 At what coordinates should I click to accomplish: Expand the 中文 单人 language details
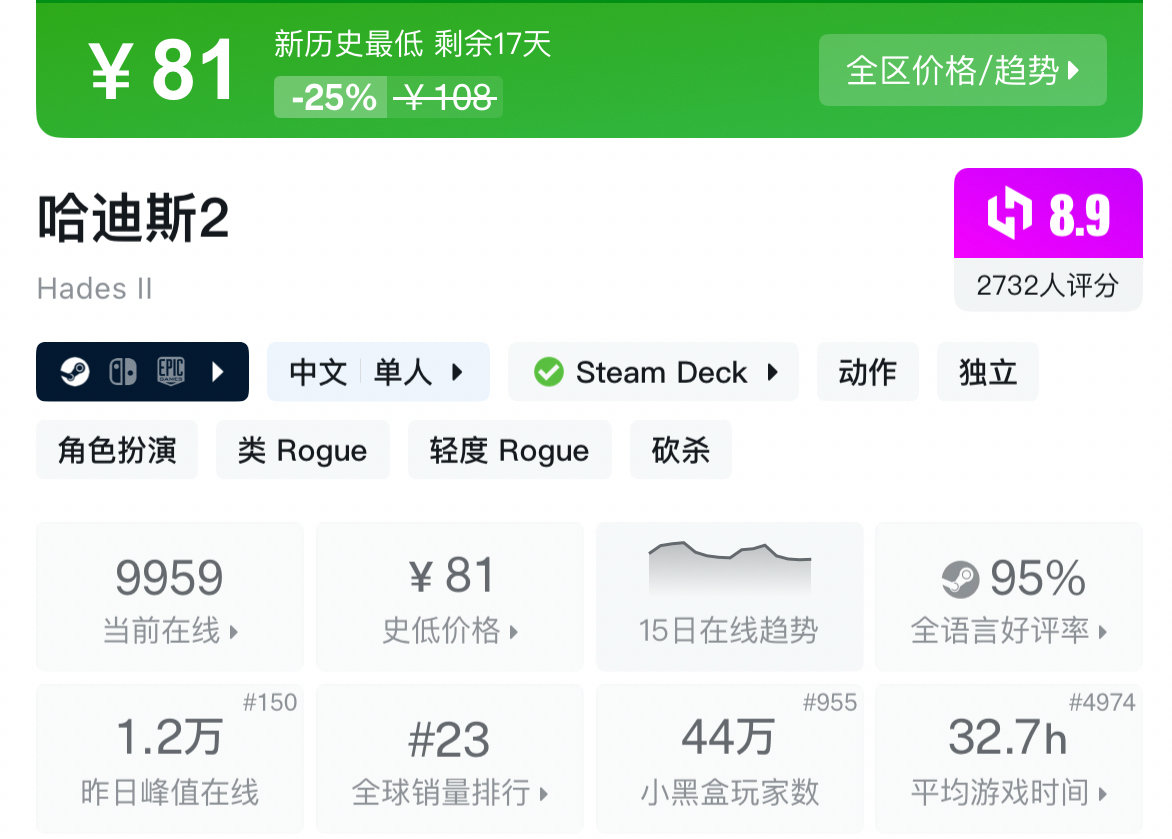coord(378,372)
